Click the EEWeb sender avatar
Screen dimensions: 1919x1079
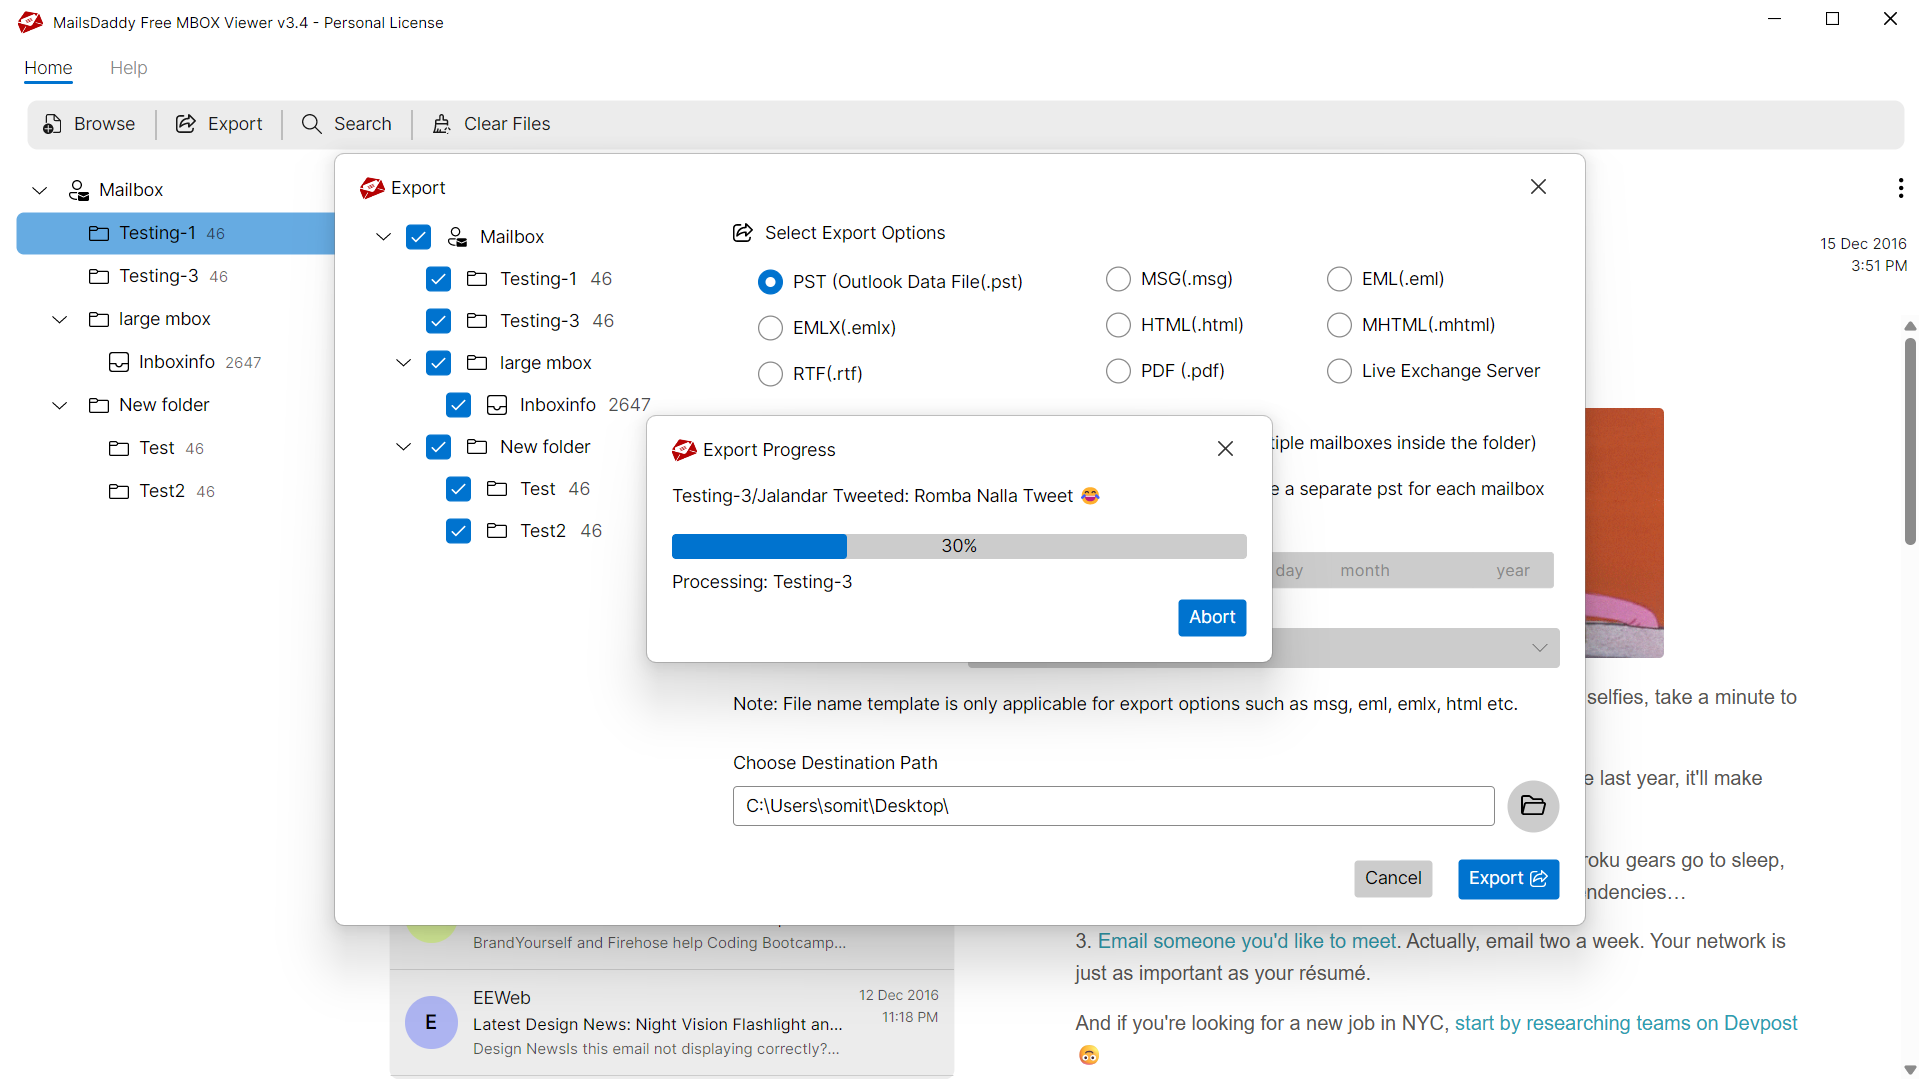pos(431,1022)
